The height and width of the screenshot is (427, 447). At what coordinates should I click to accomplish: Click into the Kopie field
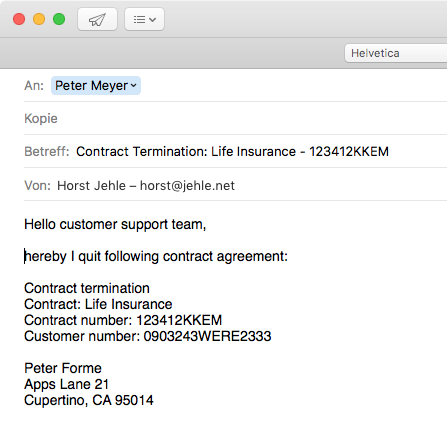click(235, 118)
